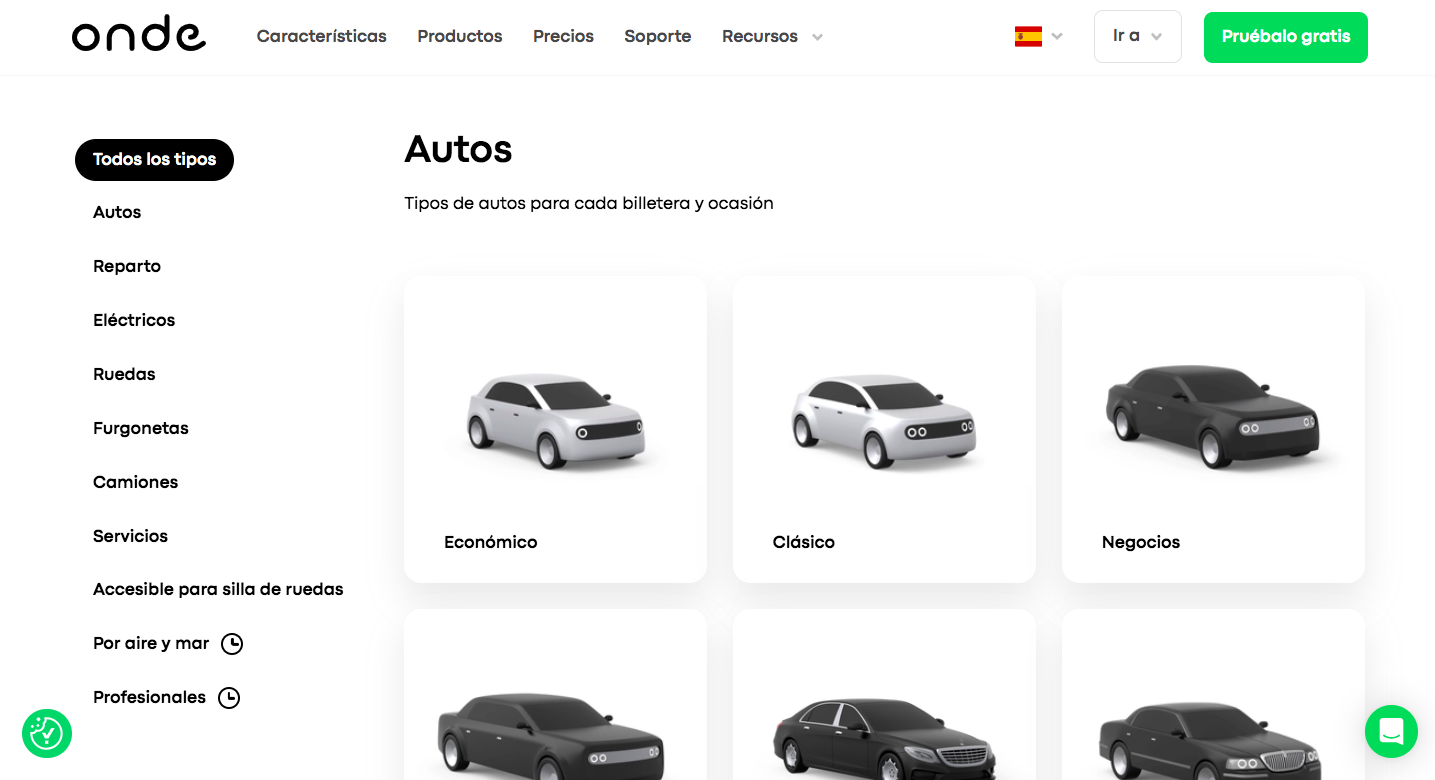Click clock icon next to Por aire y mar

coord(232,644)
